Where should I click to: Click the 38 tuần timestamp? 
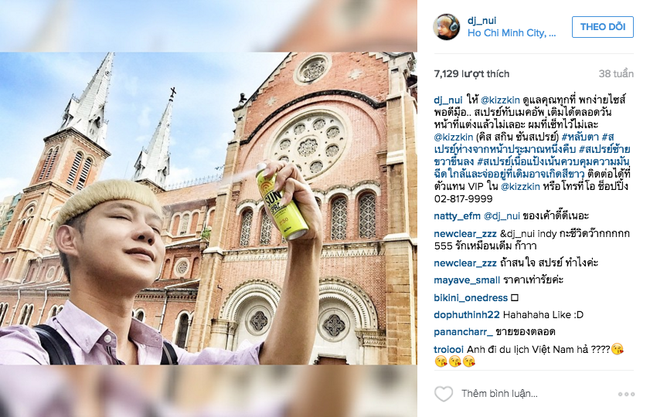click(x=616, y=74)
